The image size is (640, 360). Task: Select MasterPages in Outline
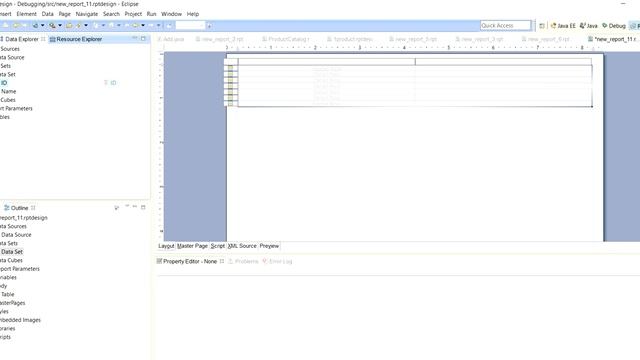[13, 303]
